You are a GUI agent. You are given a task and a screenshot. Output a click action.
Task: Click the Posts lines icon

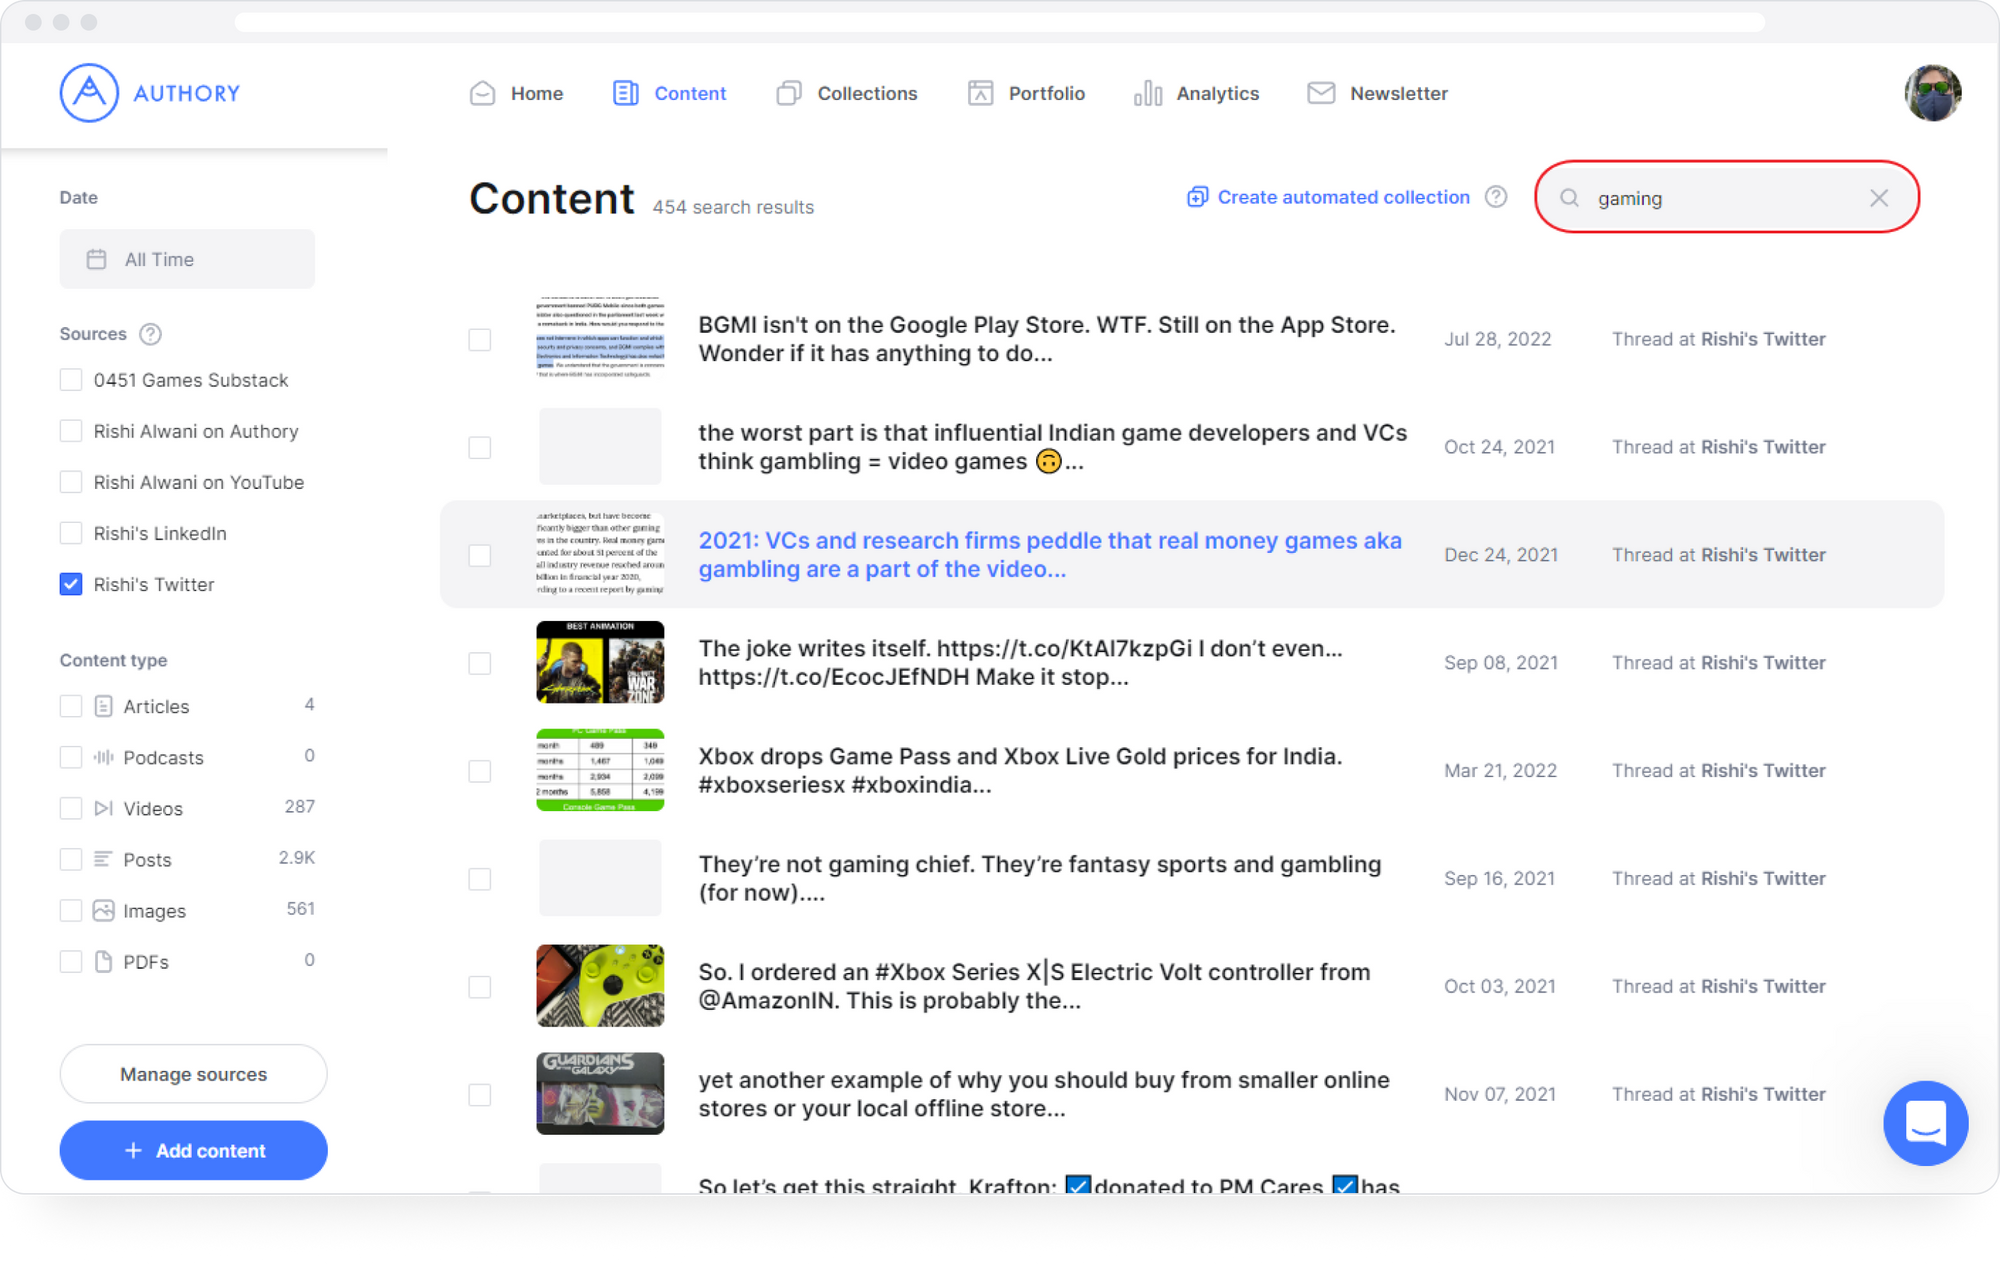(x=103, y=859)
